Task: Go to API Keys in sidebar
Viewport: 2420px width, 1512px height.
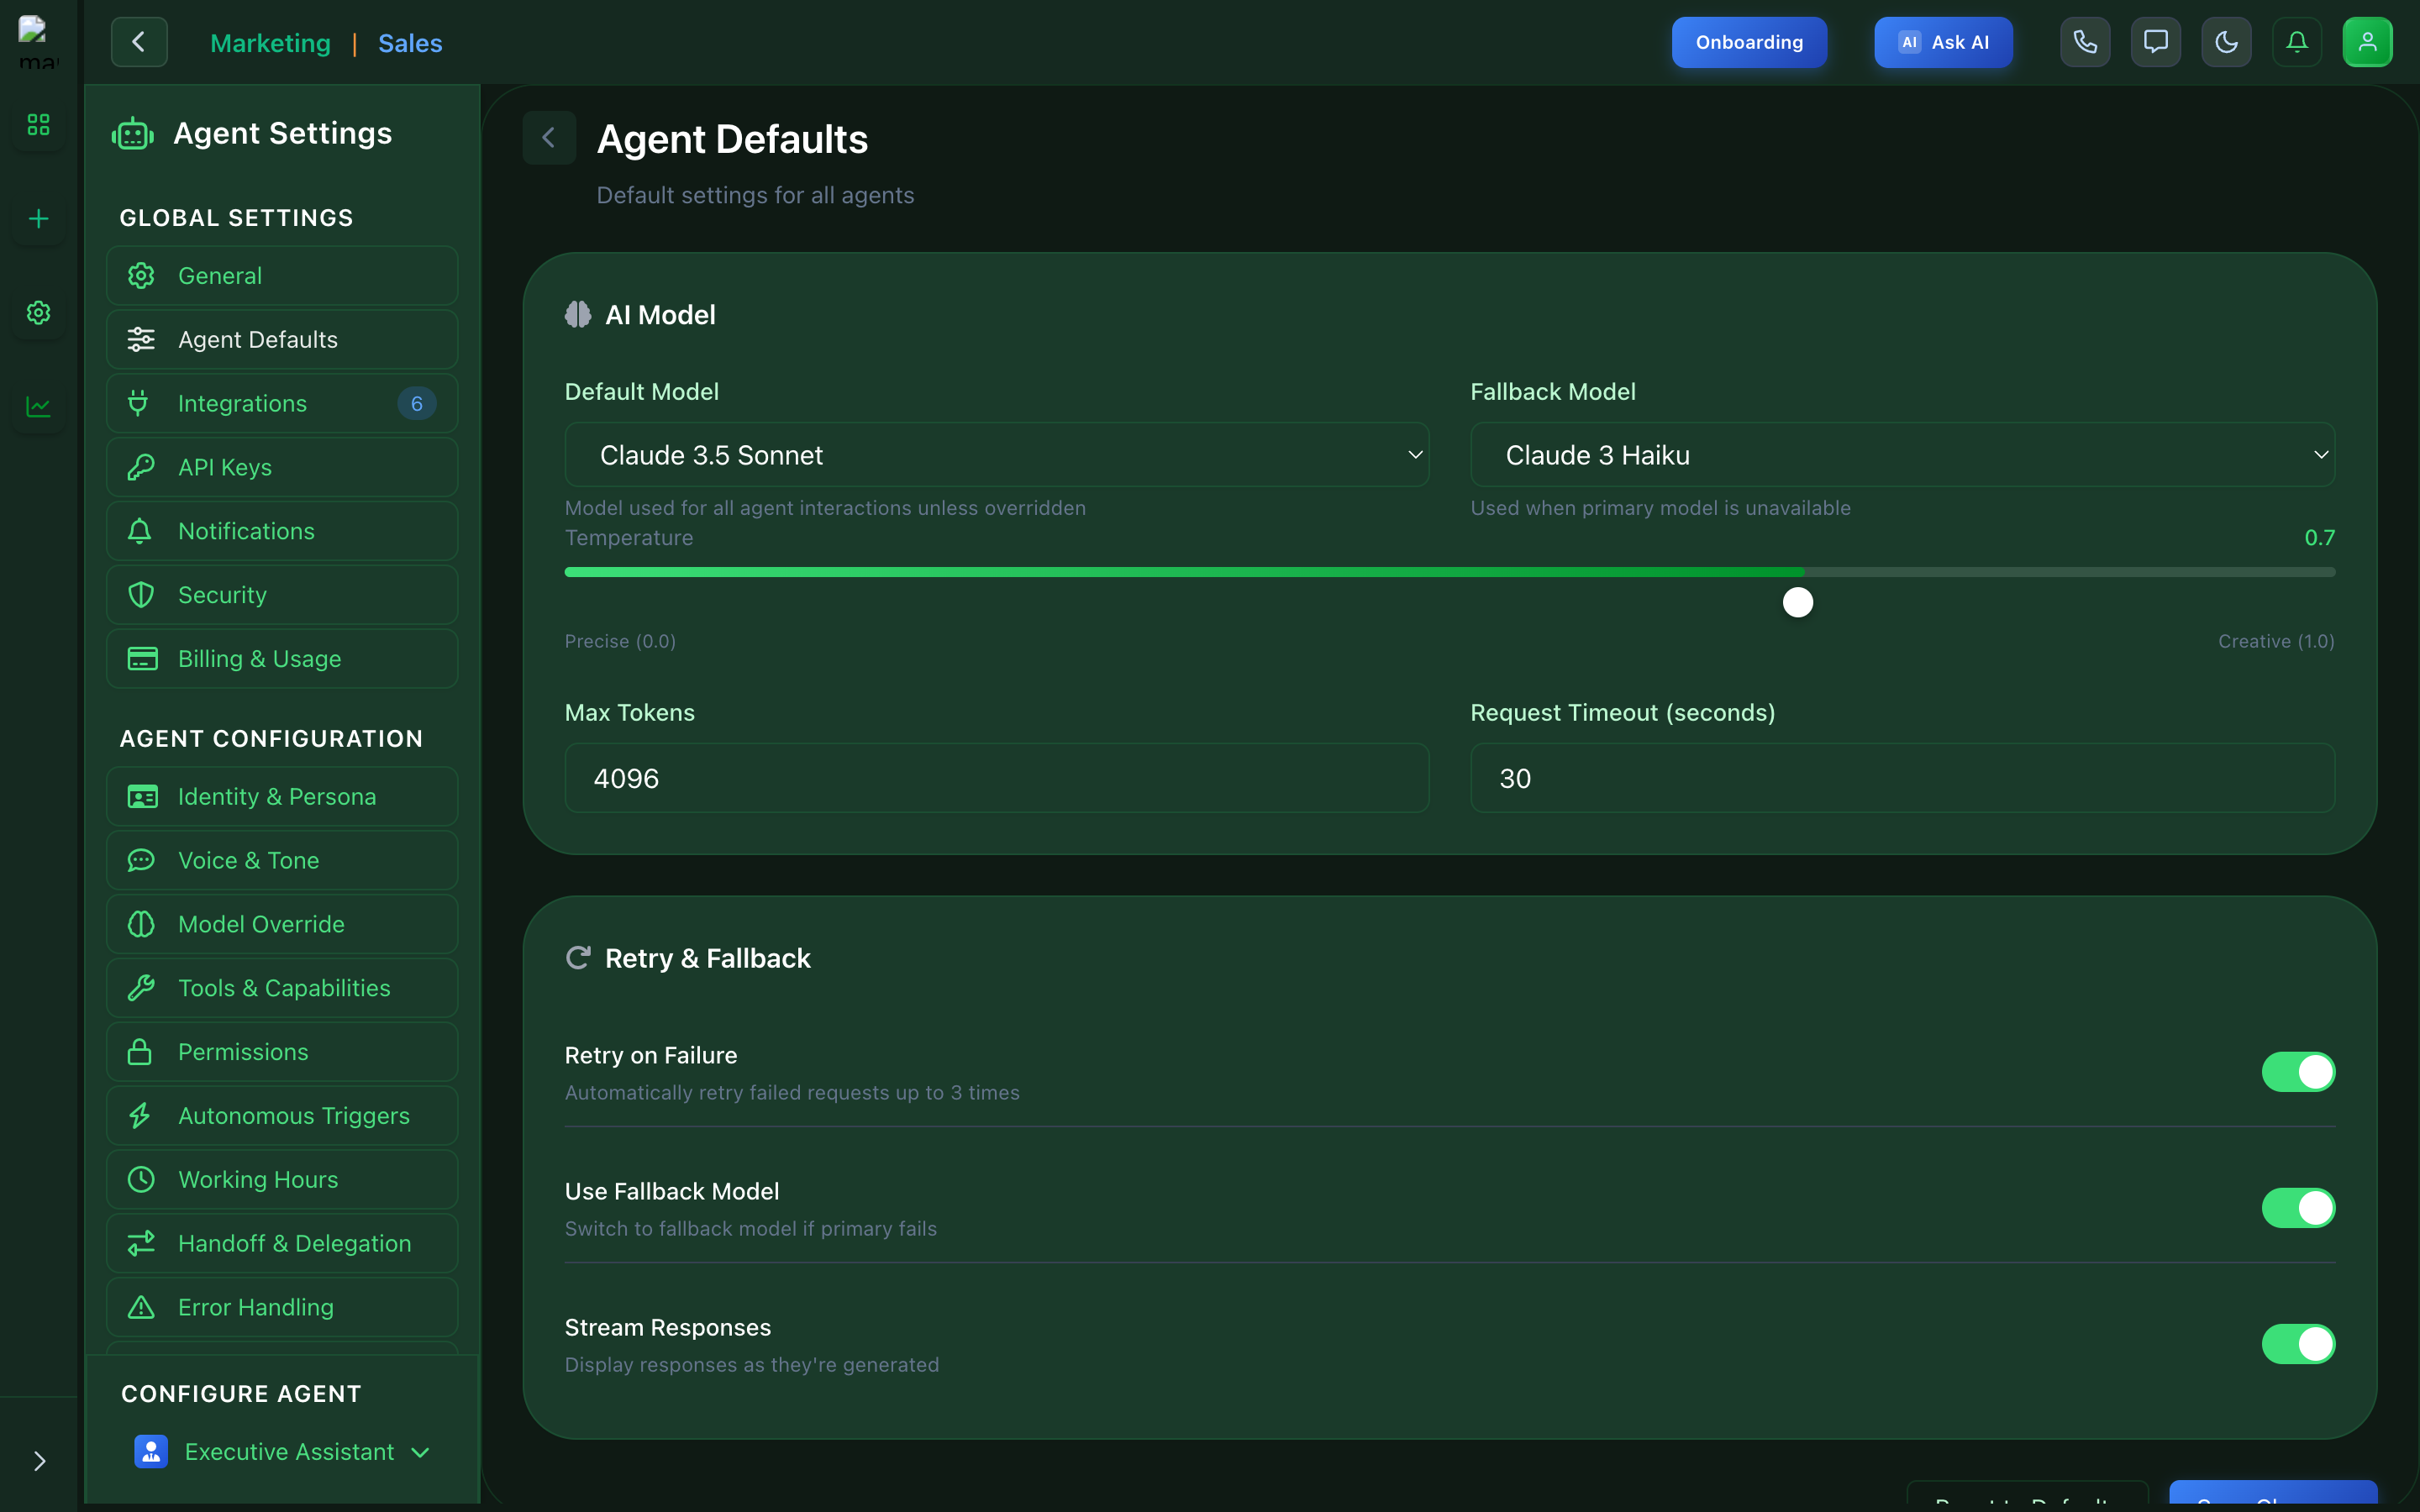Action: 282,467
